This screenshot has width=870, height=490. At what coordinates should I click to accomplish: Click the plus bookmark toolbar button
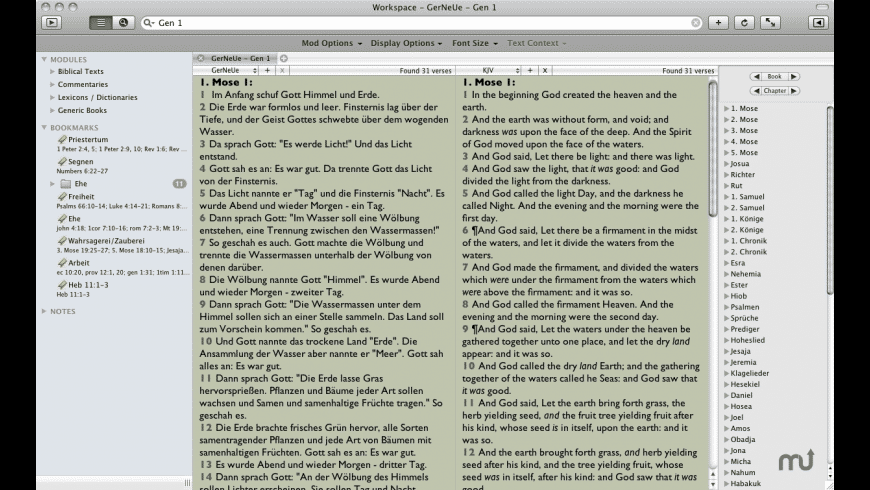pyautogui.click(x=718, y=23)
